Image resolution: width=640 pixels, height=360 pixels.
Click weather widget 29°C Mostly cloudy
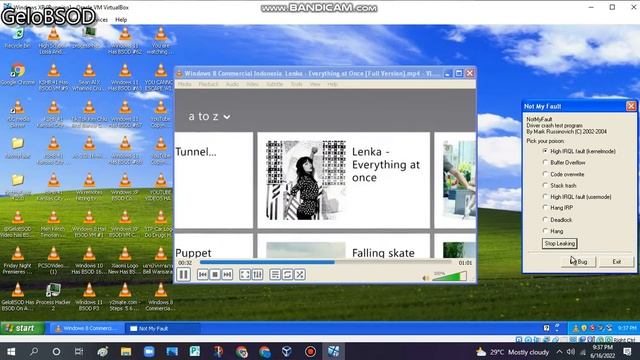[513, 352]
